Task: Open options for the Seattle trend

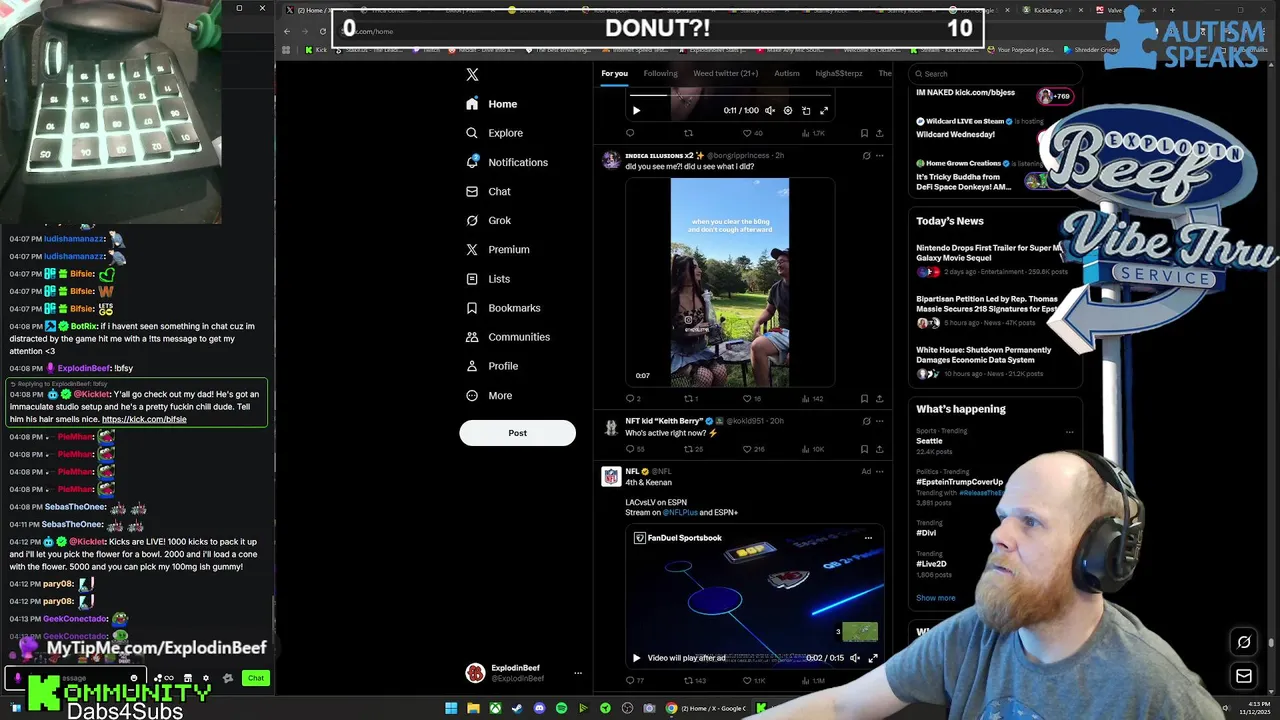Action: coord(1069,432)
